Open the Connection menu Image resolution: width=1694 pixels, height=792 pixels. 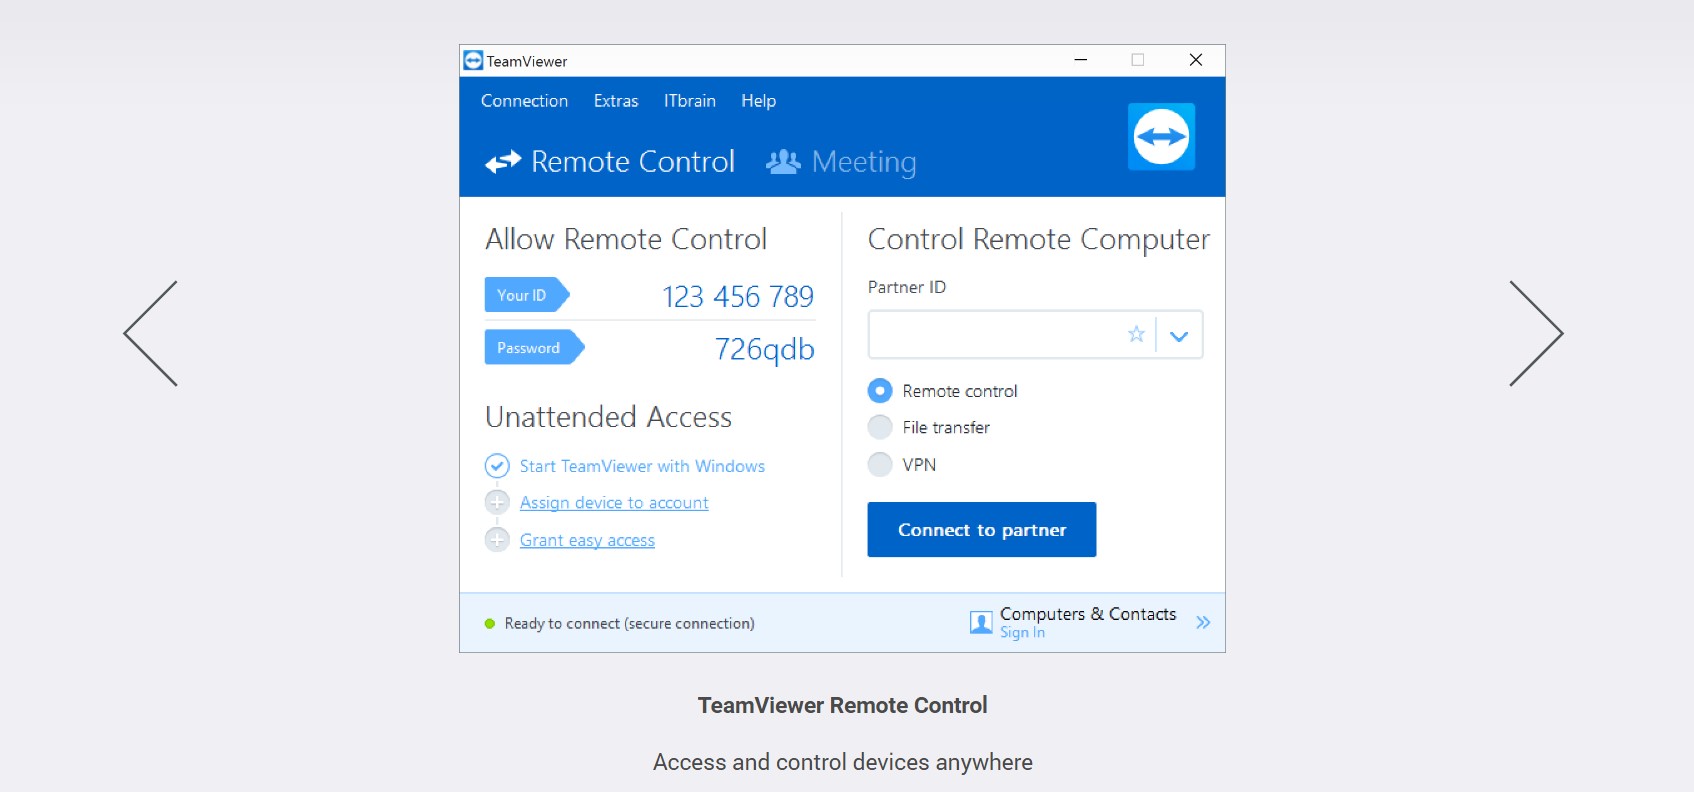[524, 101]
